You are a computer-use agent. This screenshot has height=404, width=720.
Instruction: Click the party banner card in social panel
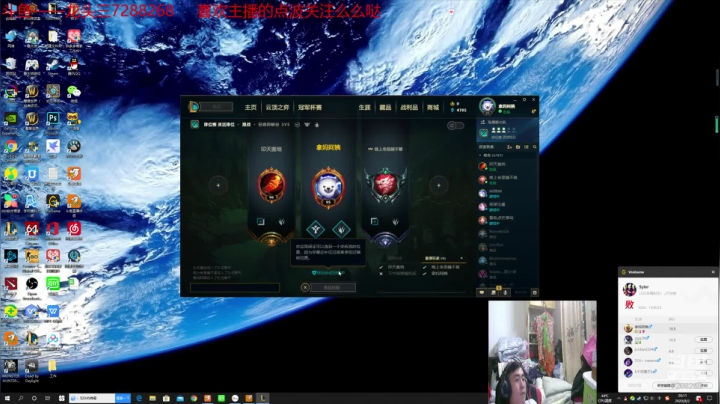[507, 130]
